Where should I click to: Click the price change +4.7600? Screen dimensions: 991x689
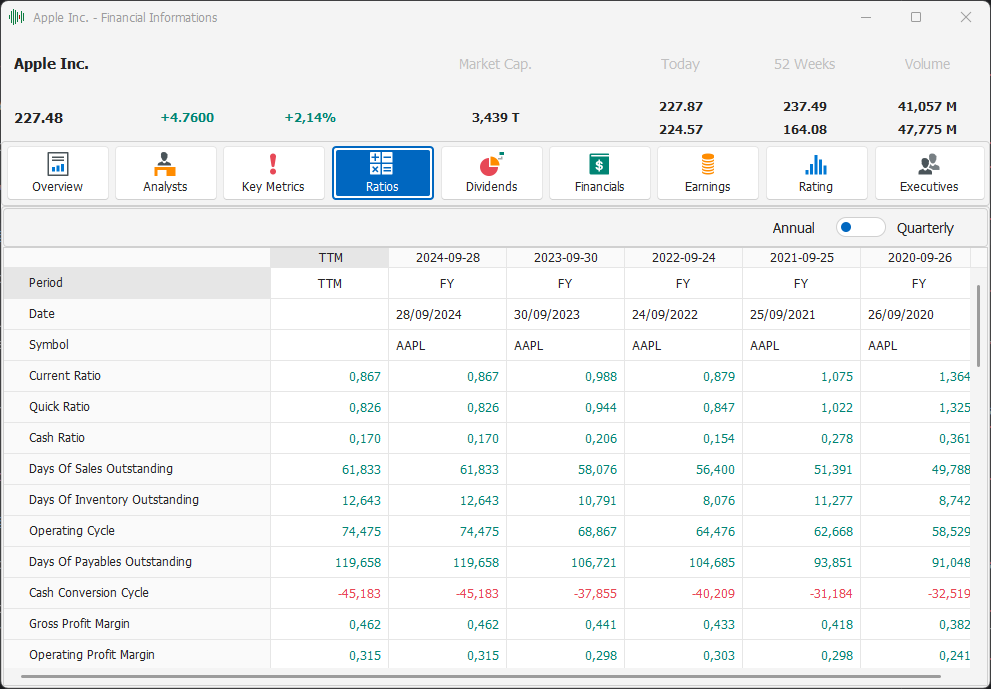(187, 118)
